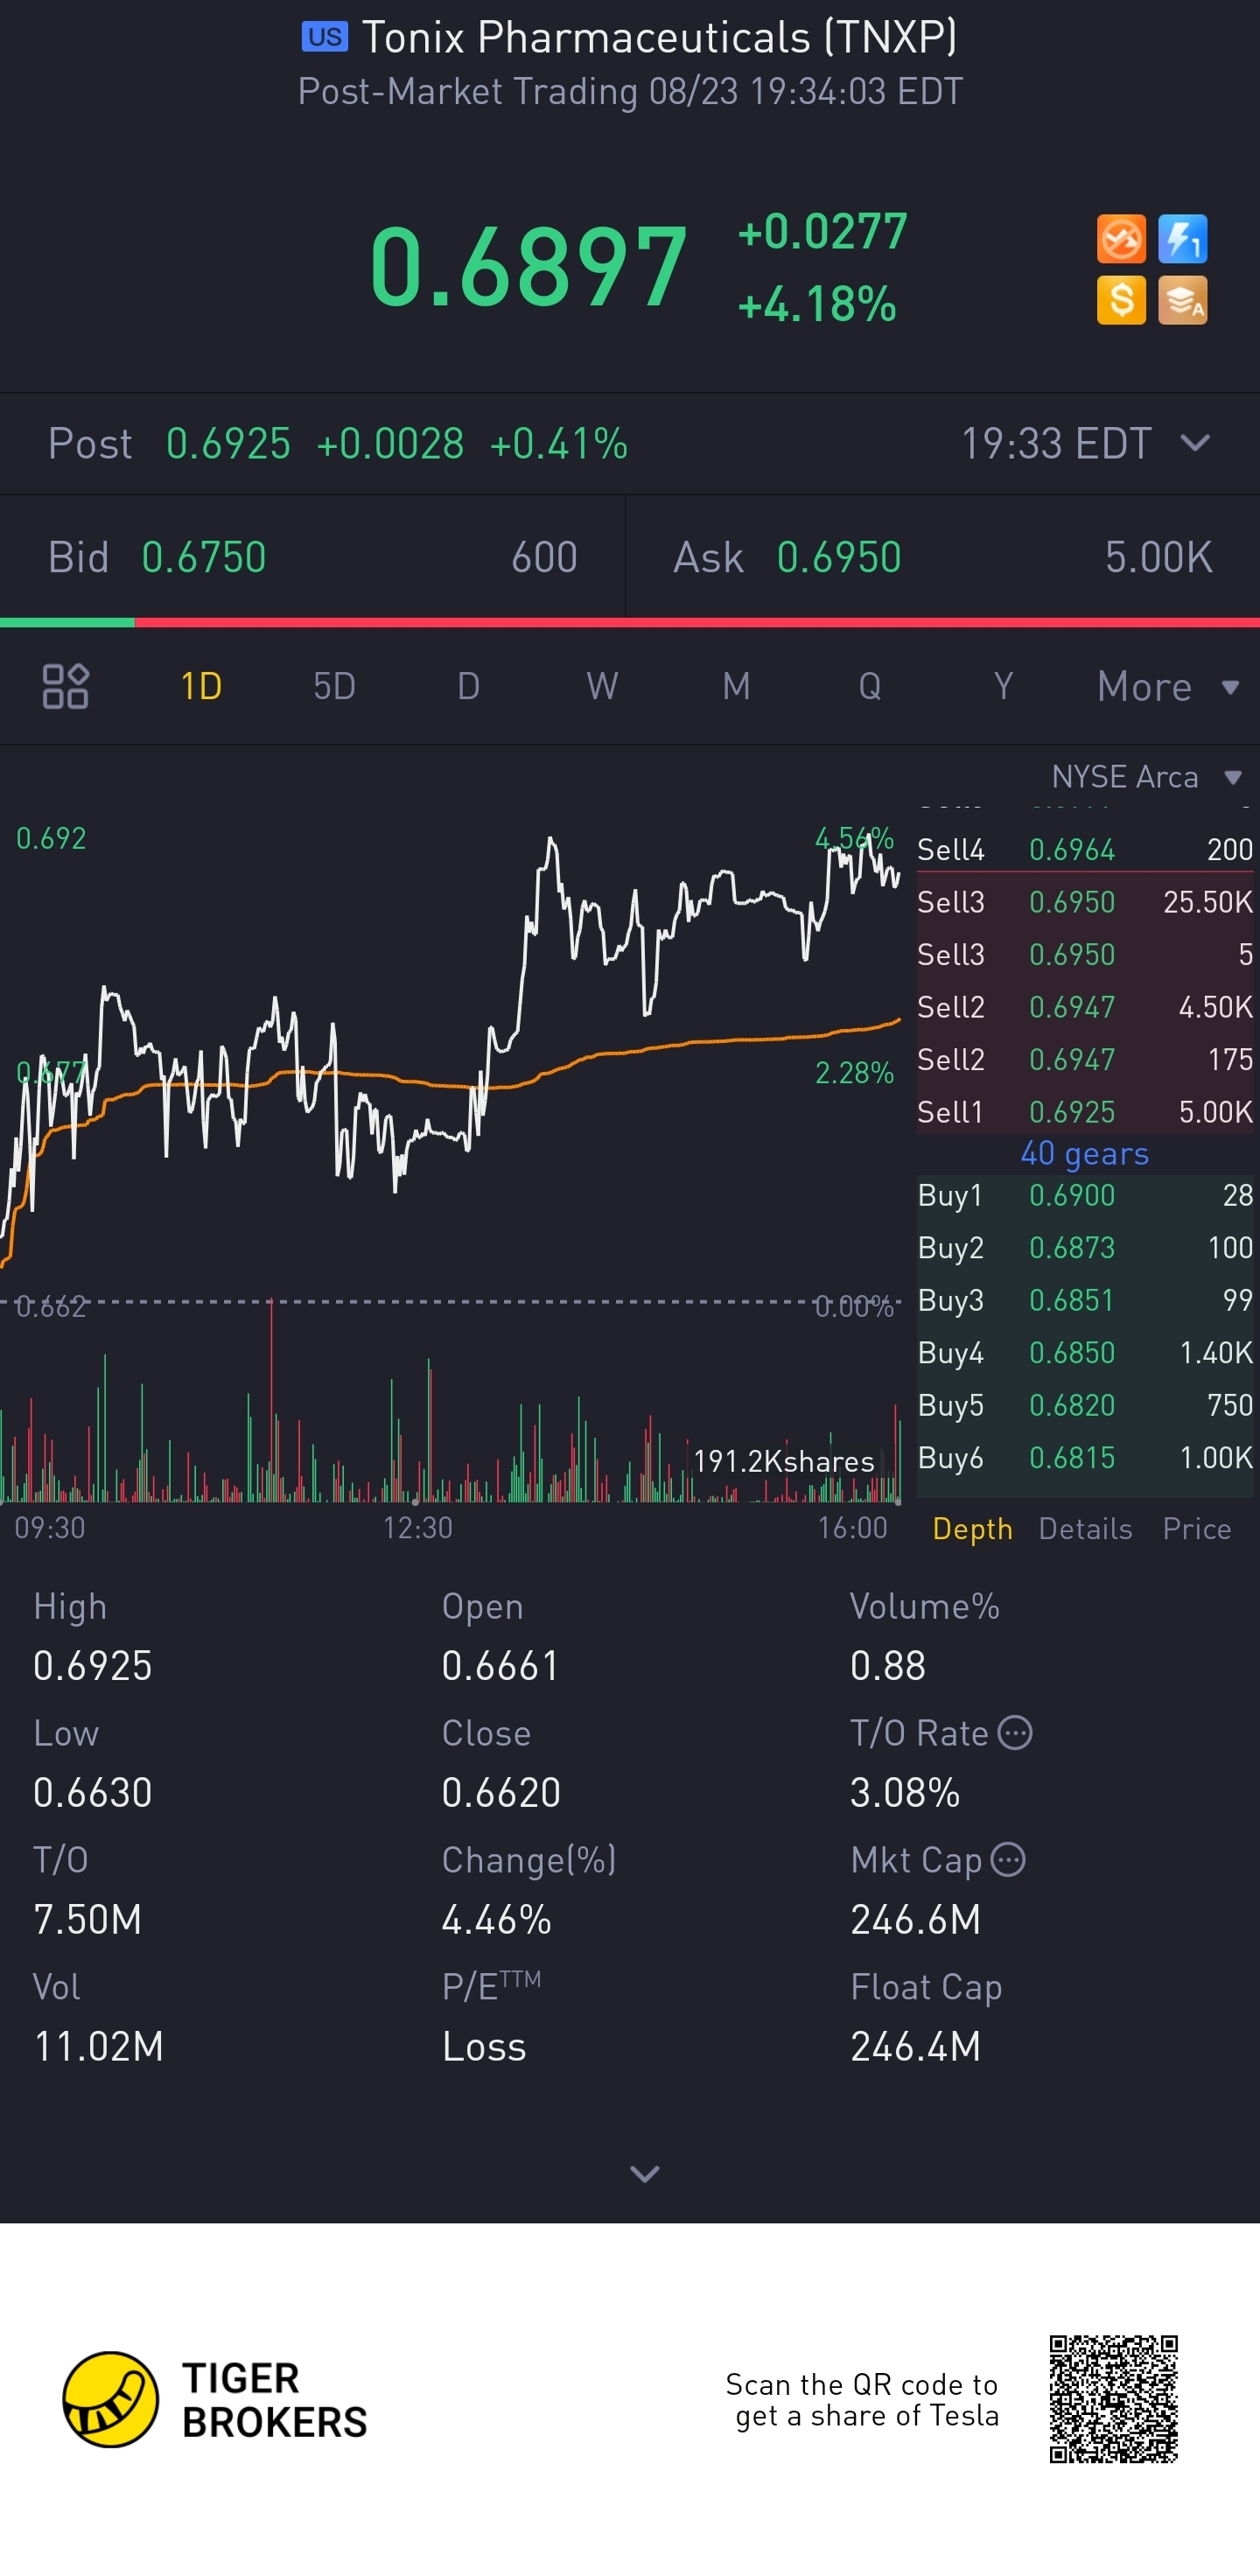
Task: Open the chart layout grid icon
Action: (x=66, y=686)
